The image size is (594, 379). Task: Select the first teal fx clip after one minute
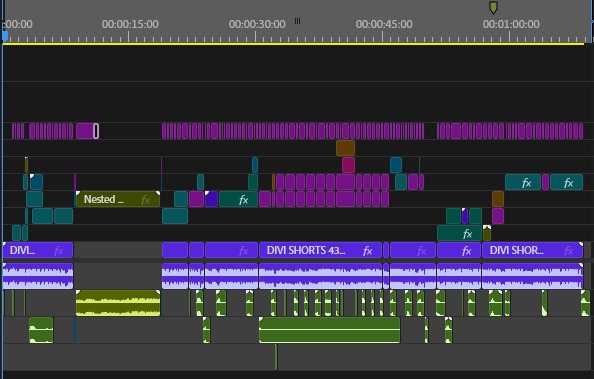[523, 182]
